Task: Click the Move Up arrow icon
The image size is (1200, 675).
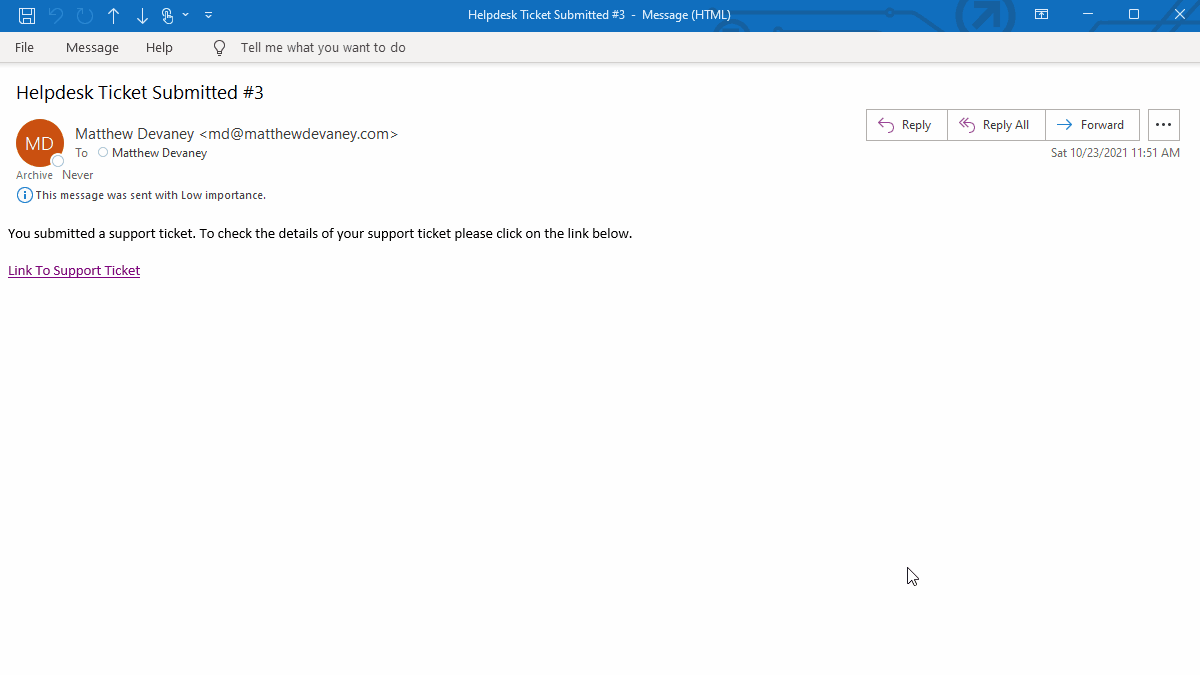Action: [113, 15]
